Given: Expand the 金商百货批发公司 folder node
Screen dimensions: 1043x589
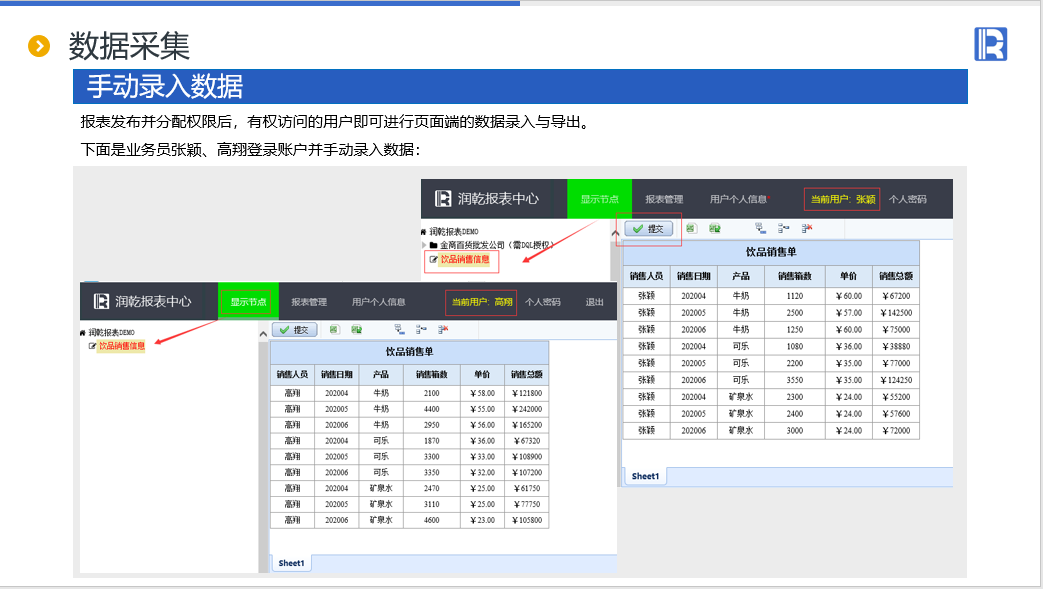Looking at the screenshot, I should 425,244.
